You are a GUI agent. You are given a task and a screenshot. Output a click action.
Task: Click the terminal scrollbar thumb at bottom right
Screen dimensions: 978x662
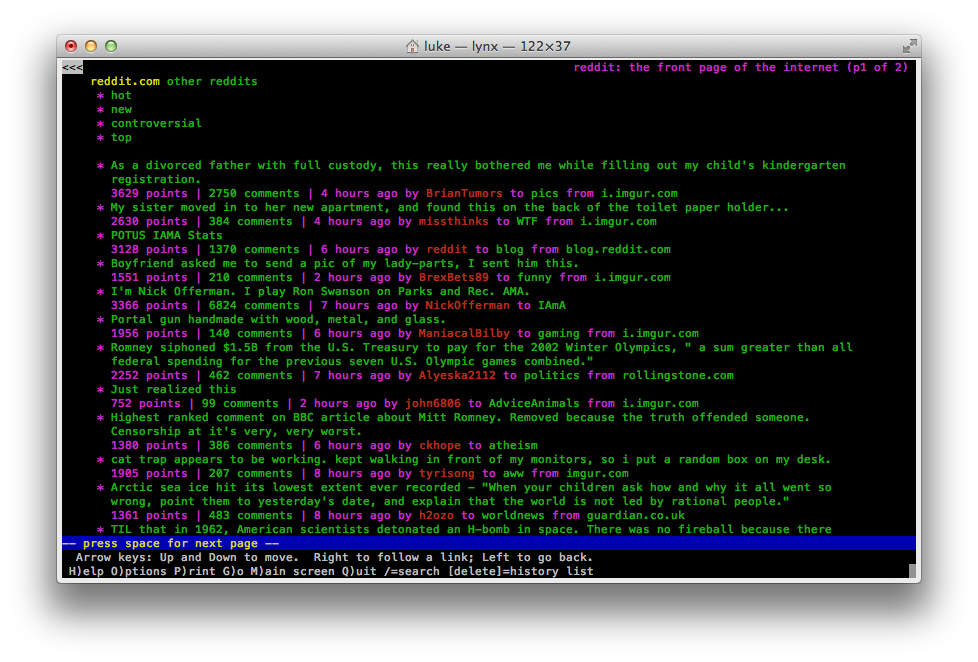(x=912, y=571)
